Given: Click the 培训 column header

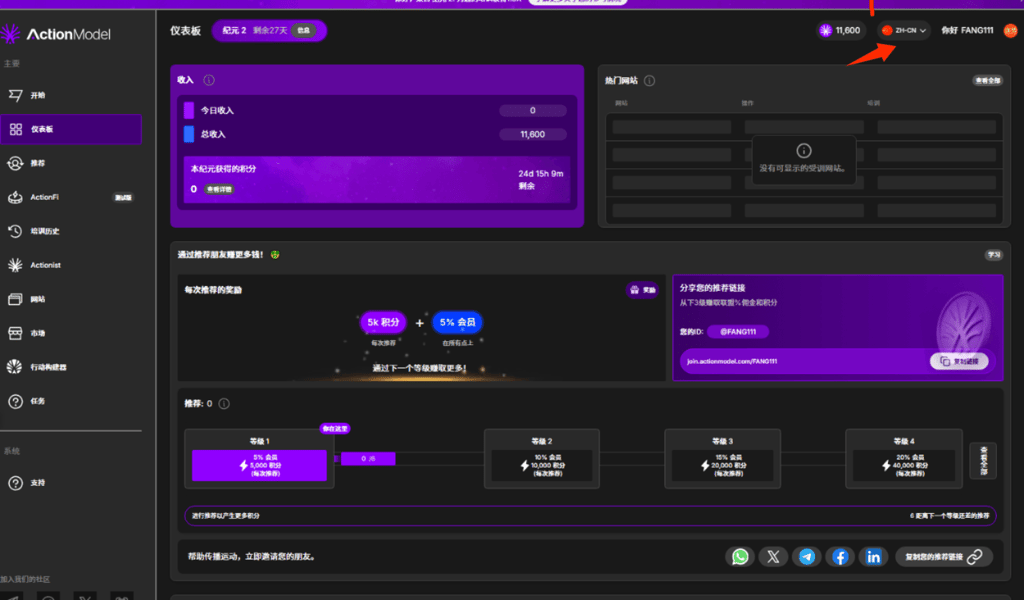Looking at the screenshot, I should 873,103.
